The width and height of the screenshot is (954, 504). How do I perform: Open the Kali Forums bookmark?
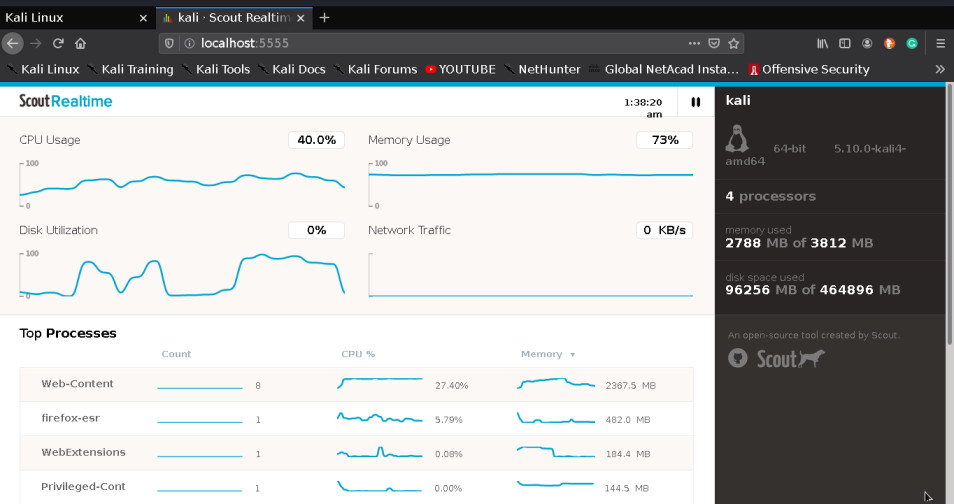pos(375,69)
